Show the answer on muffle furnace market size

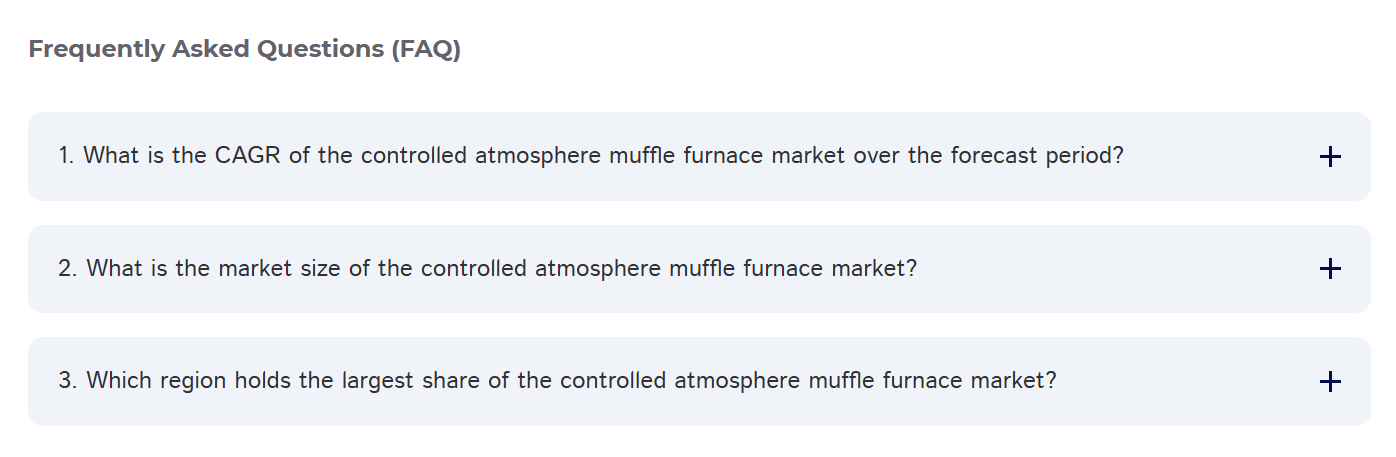coord(699,269)
